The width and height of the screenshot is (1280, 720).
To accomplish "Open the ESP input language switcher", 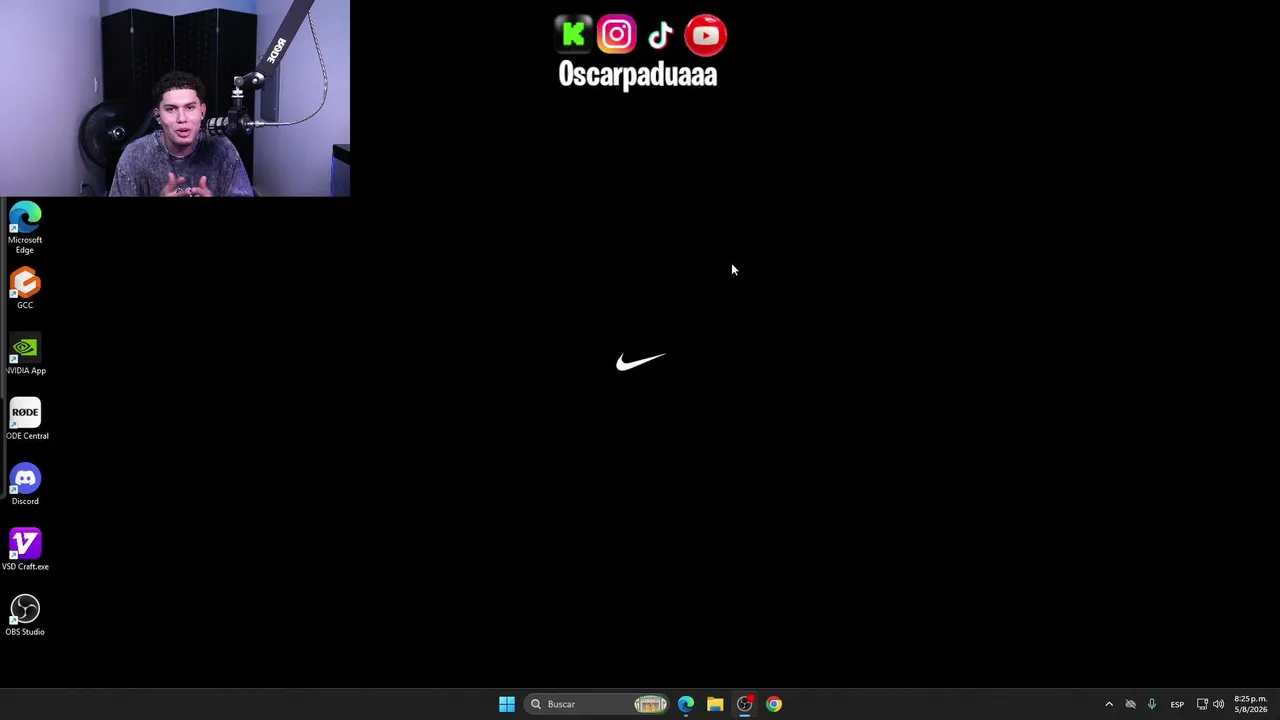I will click(x=1177, y=704).
